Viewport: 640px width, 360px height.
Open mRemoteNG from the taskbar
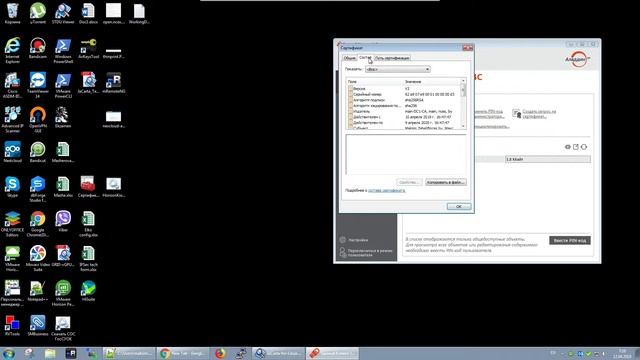click(x=71, y=353)
